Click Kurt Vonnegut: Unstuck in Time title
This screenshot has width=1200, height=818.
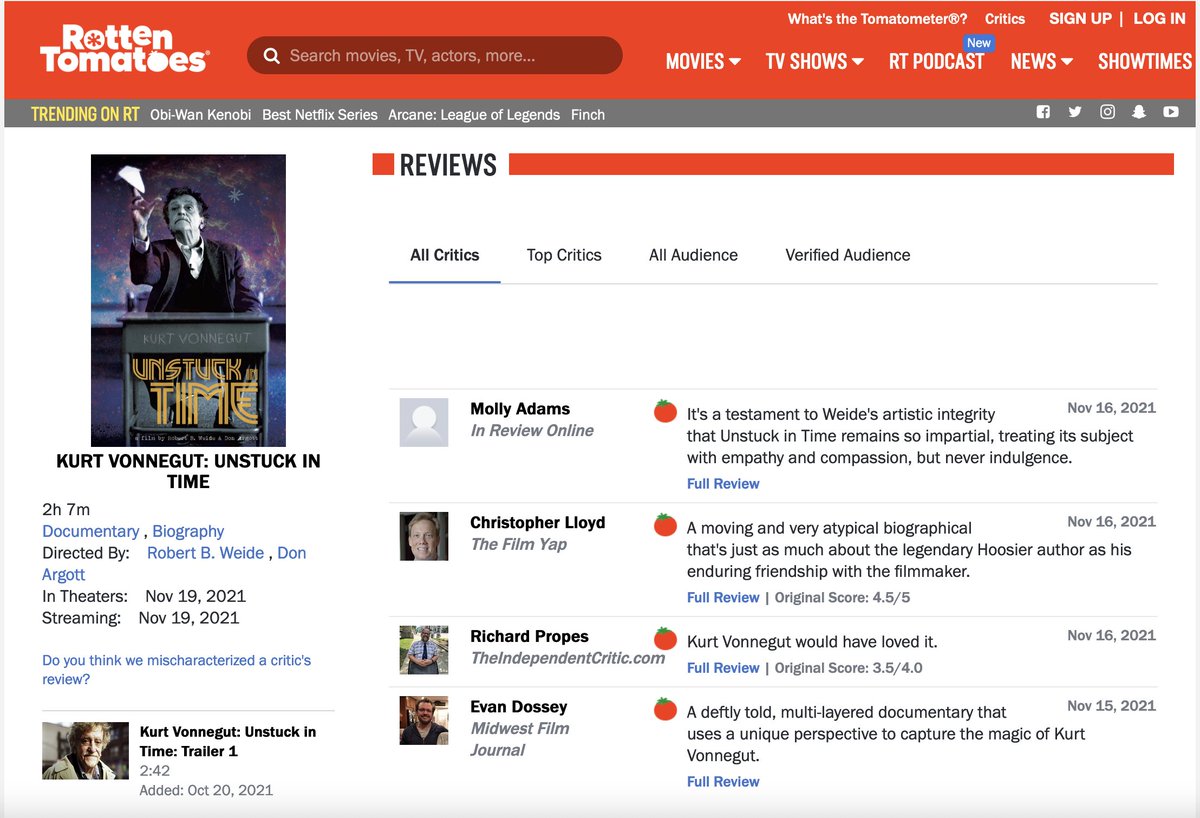click(188, 471)
